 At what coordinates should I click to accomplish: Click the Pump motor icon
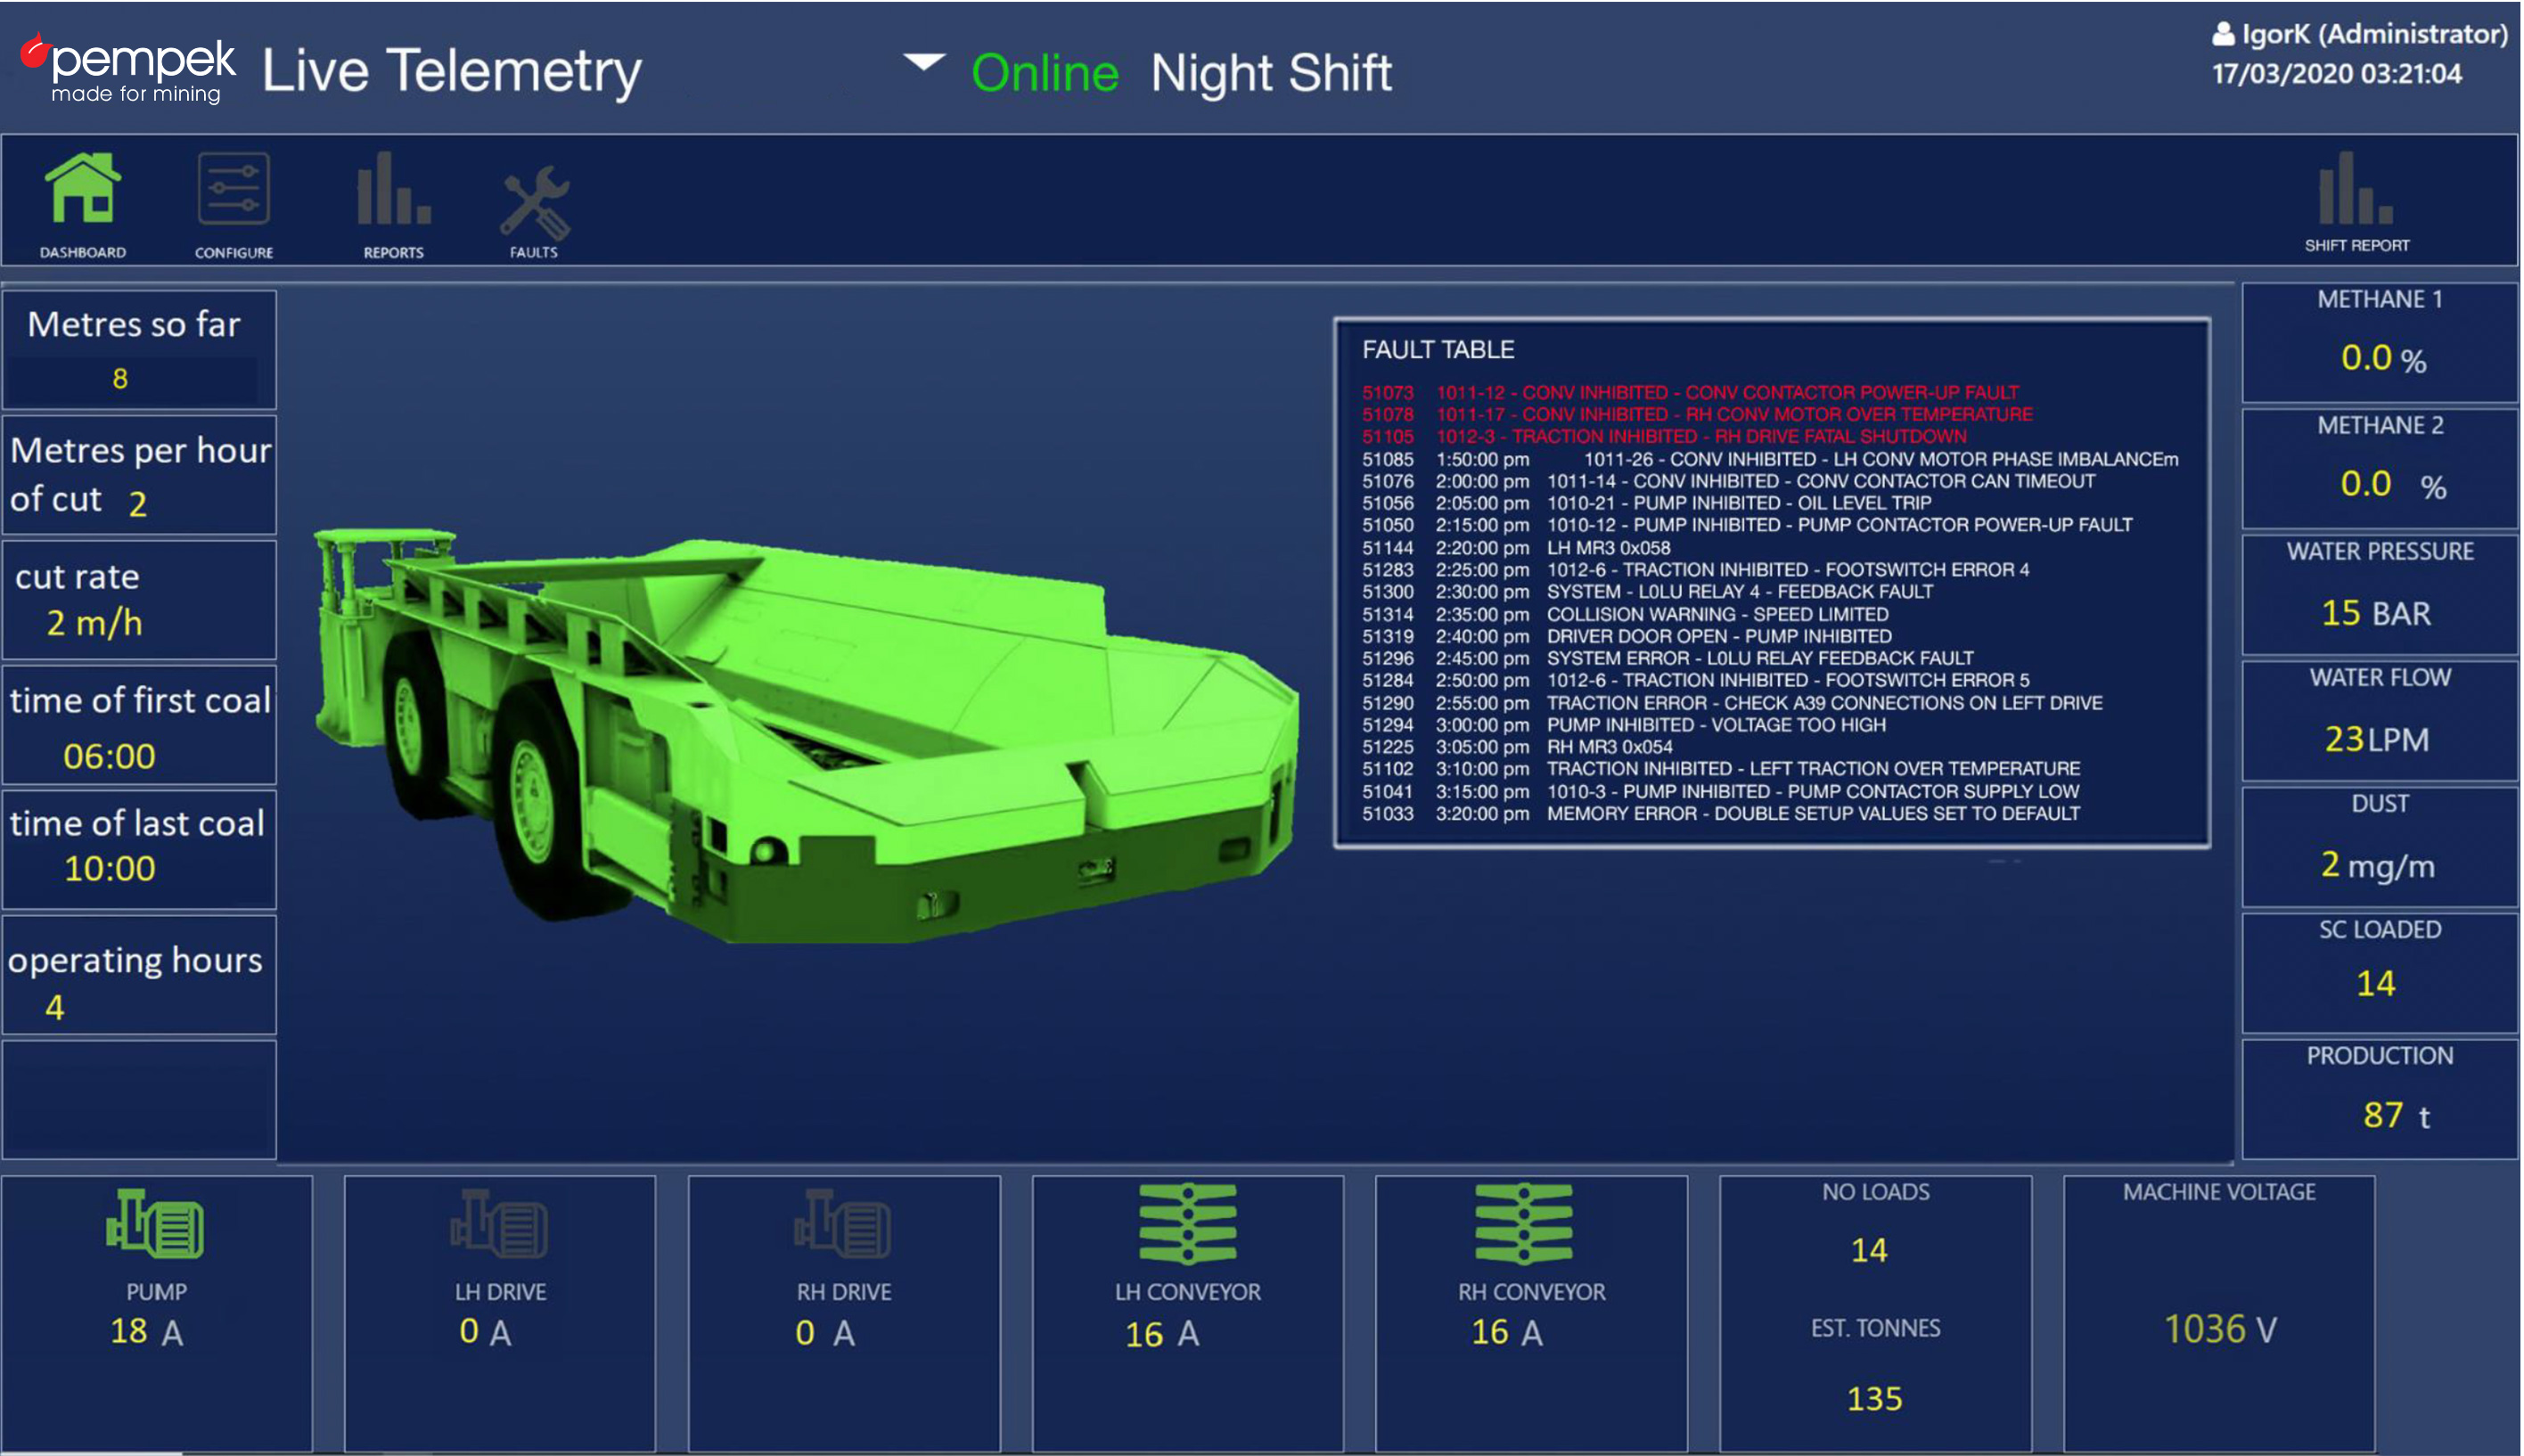[155, 1223]
